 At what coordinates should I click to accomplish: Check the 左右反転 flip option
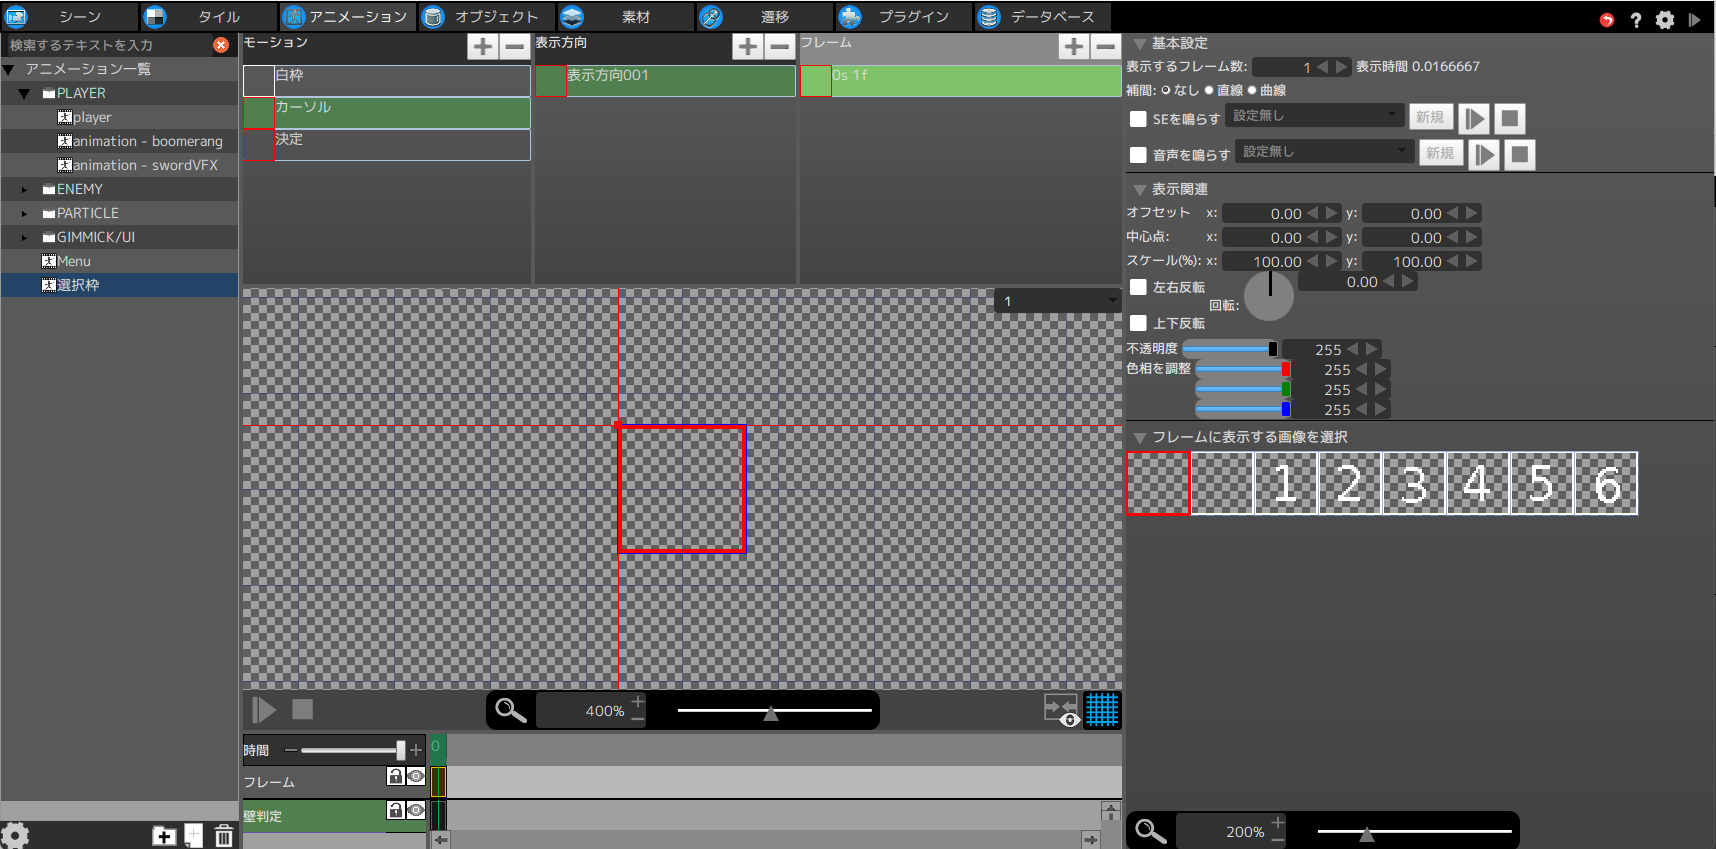coord(1138,287)
